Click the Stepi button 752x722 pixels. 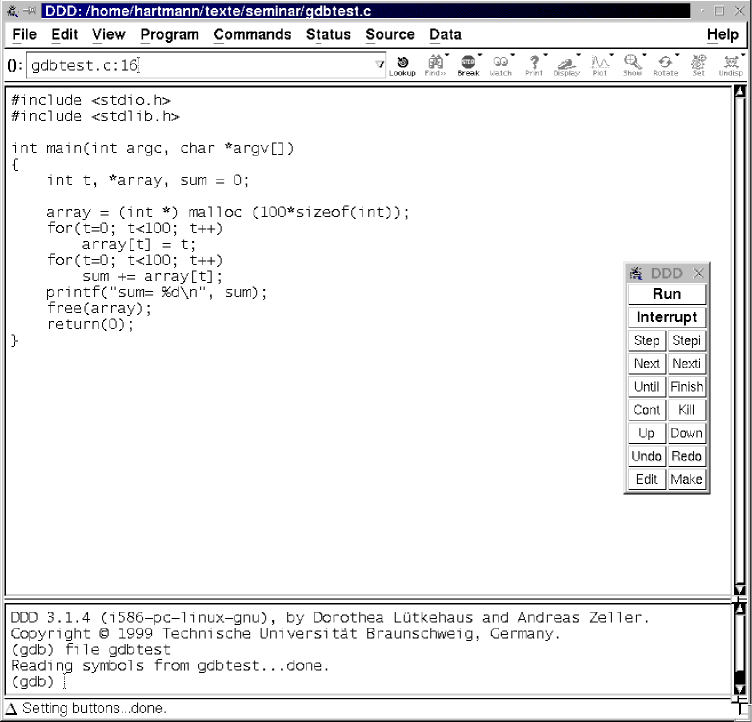tap(686, 341)
